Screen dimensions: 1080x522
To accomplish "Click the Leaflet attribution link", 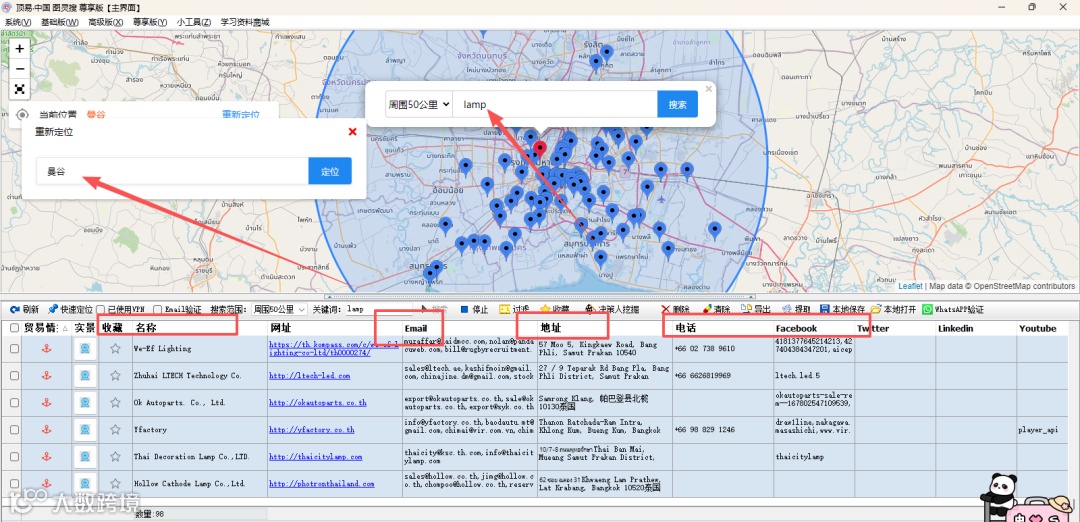I will tap(910, 286).
